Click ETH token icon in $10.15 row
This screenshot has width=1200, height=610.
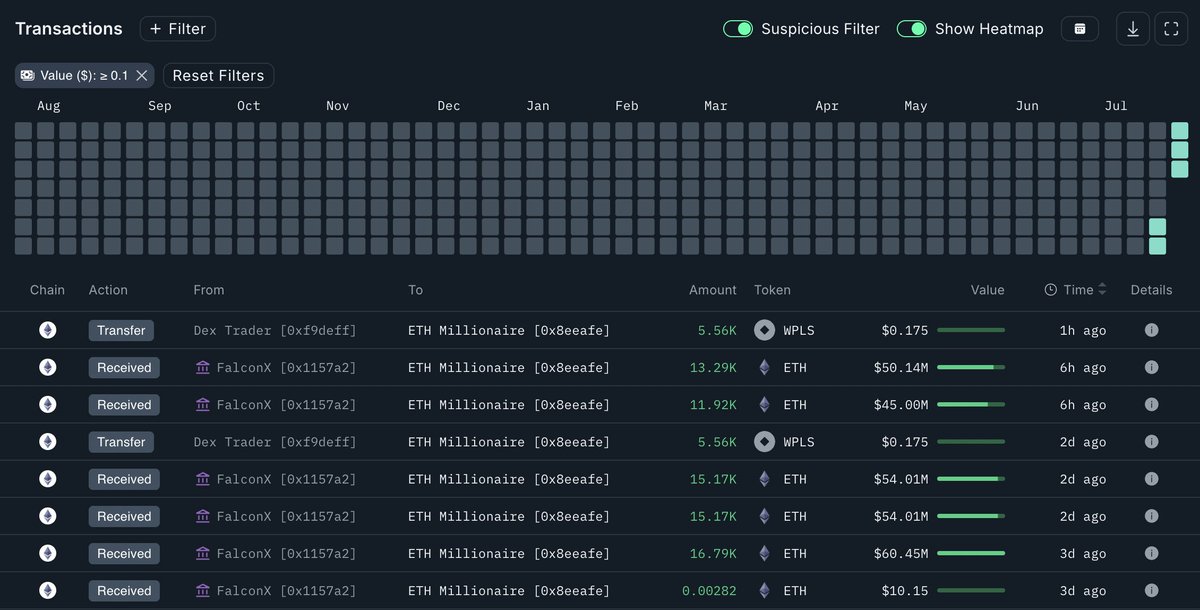(764, 591)
